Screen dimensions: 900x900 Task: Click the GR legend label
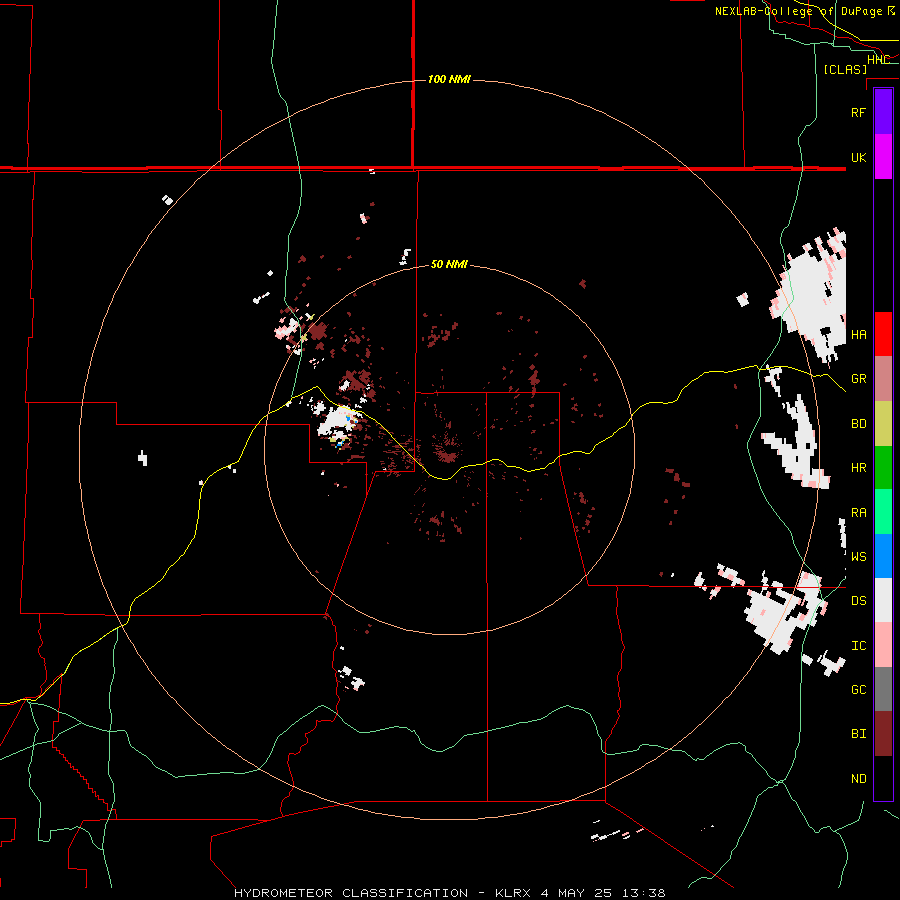(x=858, y=379)
